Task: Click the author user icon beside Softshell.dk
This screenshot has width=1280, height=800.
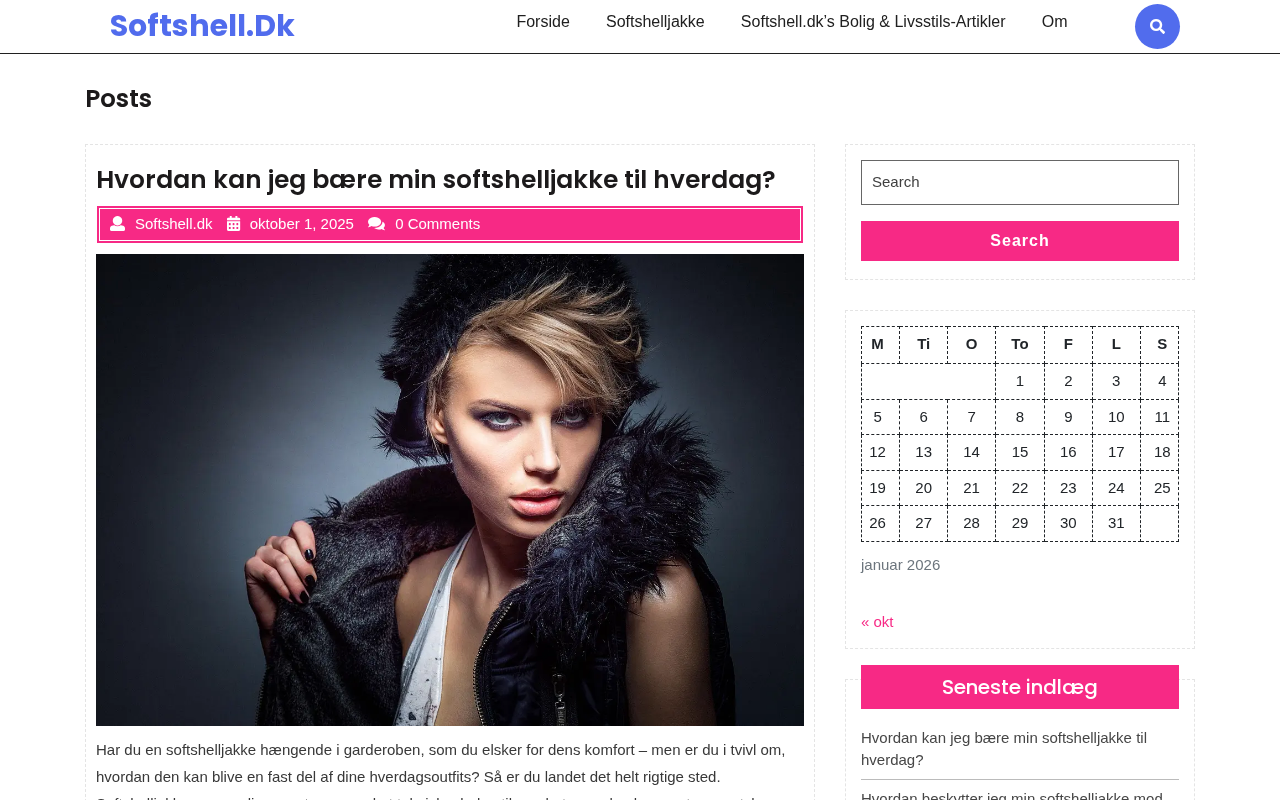Action: point(117,224)
